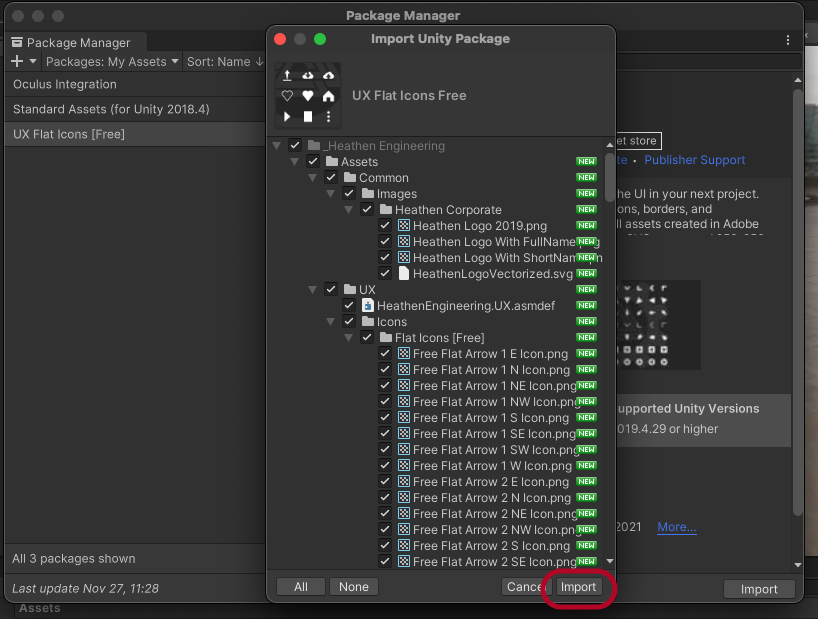Click Free Flat Arrow 2 NW Icon.png image icon
Screen dimensions: 818x619
coord(404,529)
